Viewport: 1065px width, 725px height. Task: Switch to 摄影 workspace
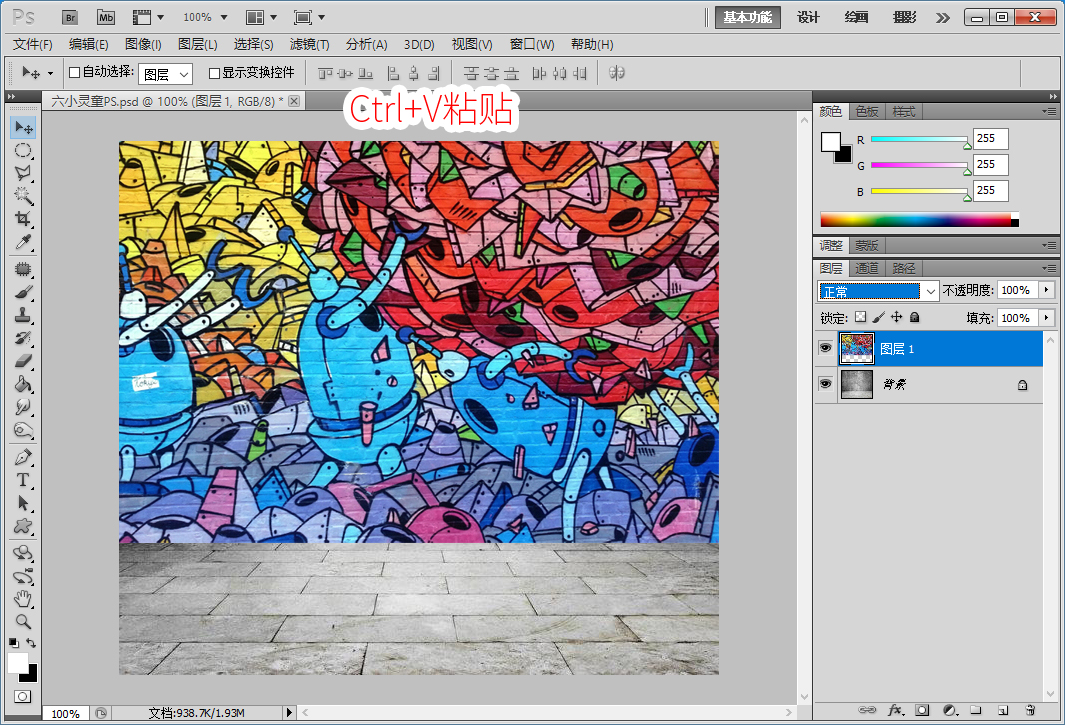pos(905,18)
